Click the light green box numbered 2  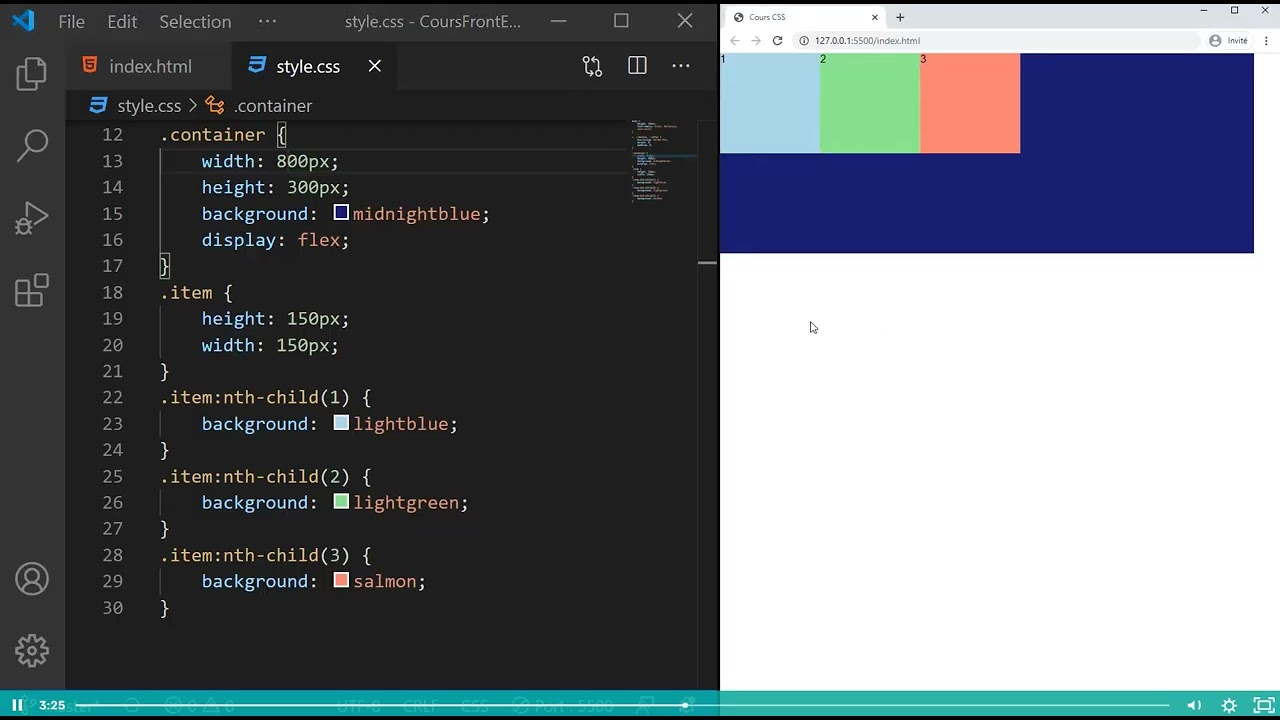point(870,103)
